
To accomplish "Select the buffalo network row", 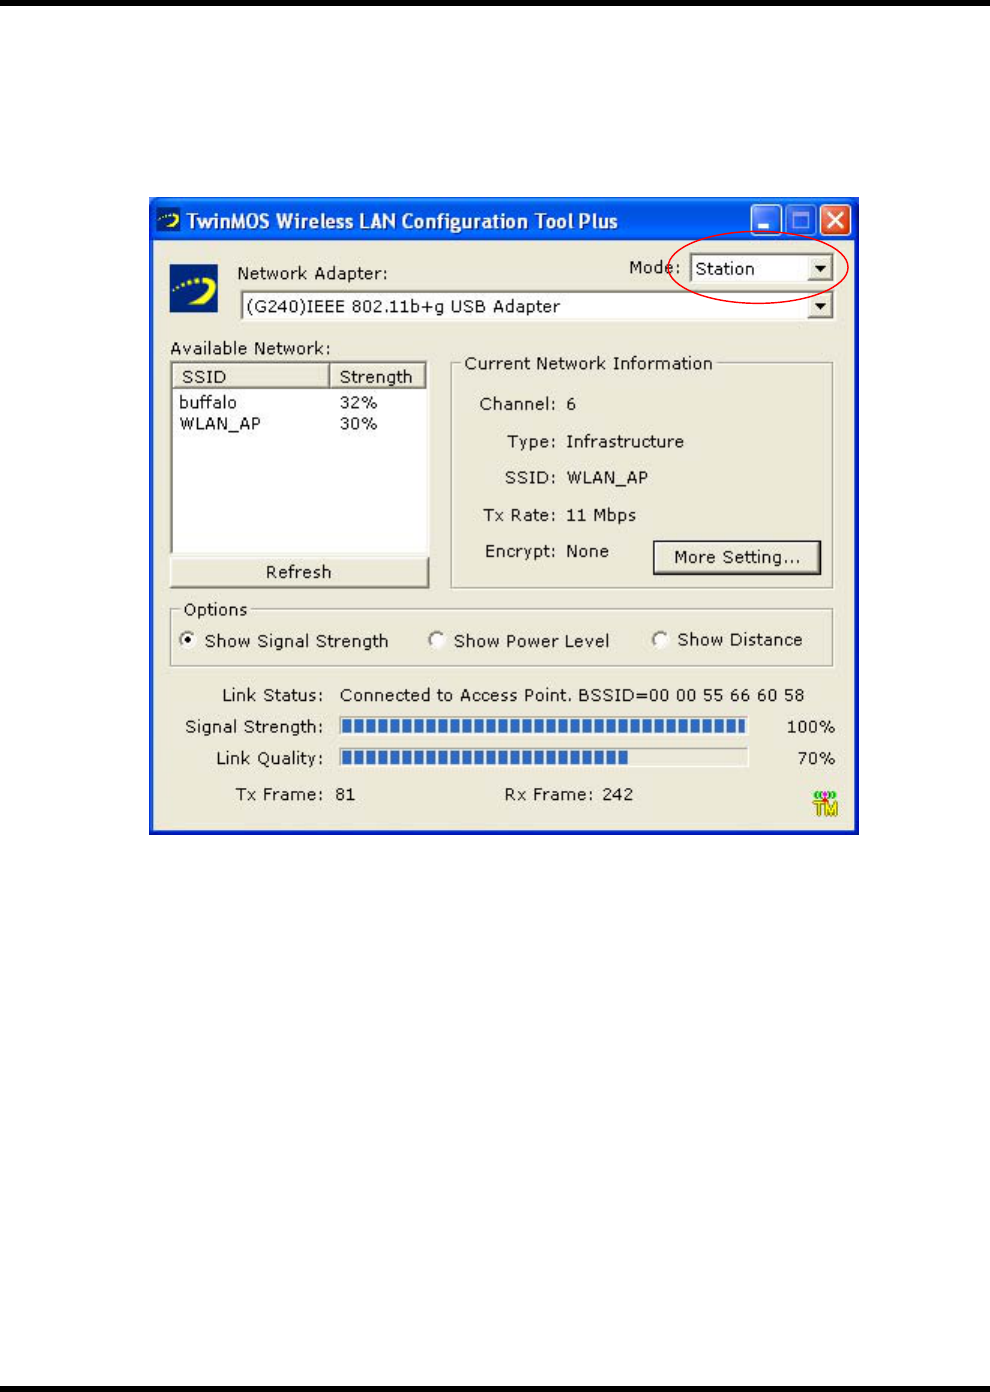I will coord(299,402).
